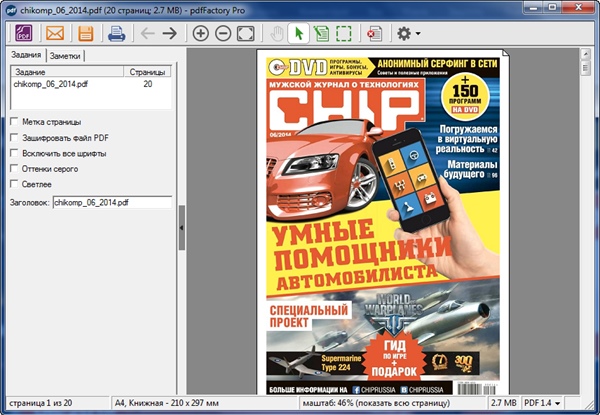Toggle Зашифровать файл PDF checkbox
The image size is (600, 415).
(x=13, y=138)
